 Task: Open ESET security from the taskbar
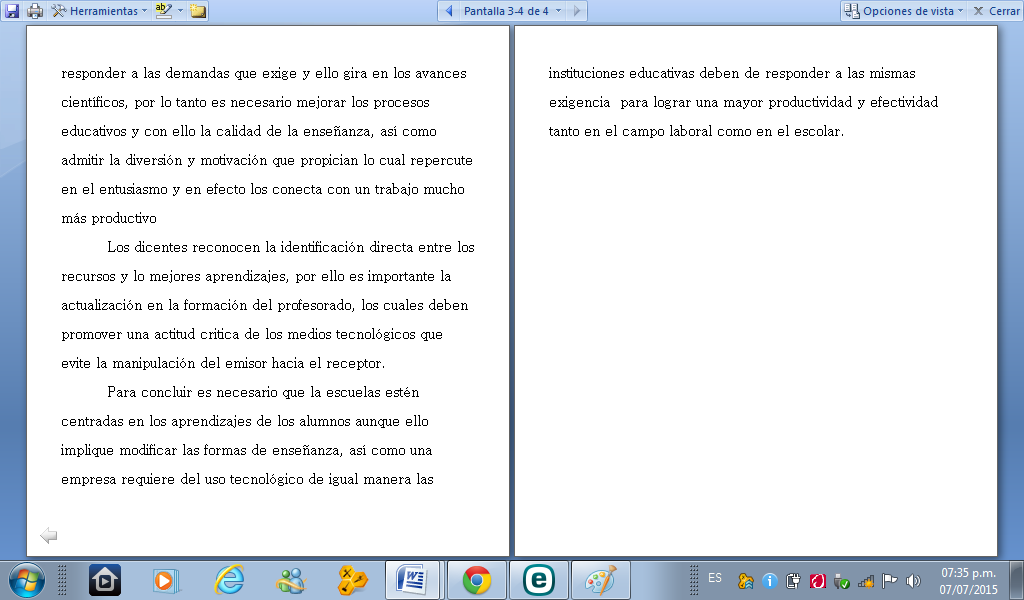coord(539,580)
